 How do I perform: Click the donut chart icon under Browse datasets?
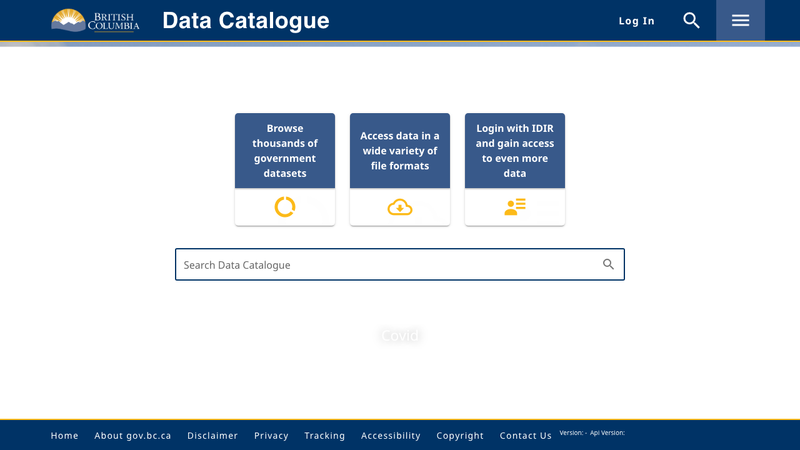(285, 207)
